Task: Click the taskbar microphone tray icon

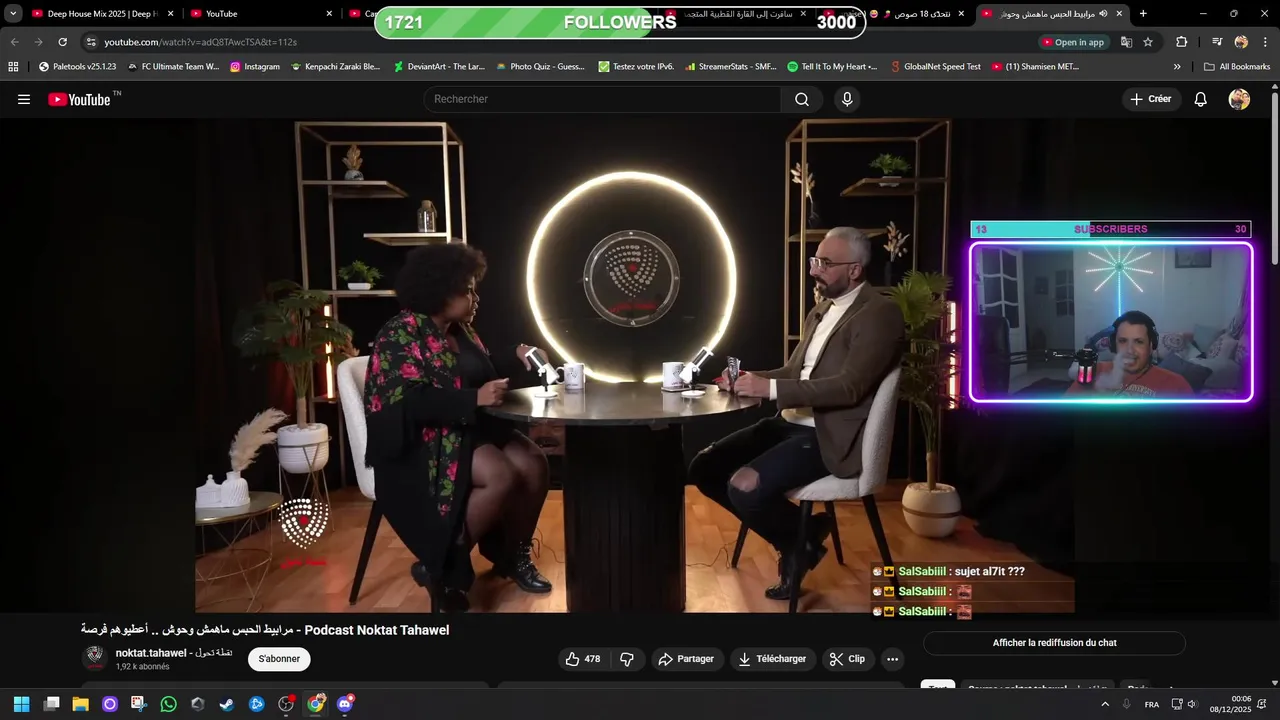Action: [1127, 704]
